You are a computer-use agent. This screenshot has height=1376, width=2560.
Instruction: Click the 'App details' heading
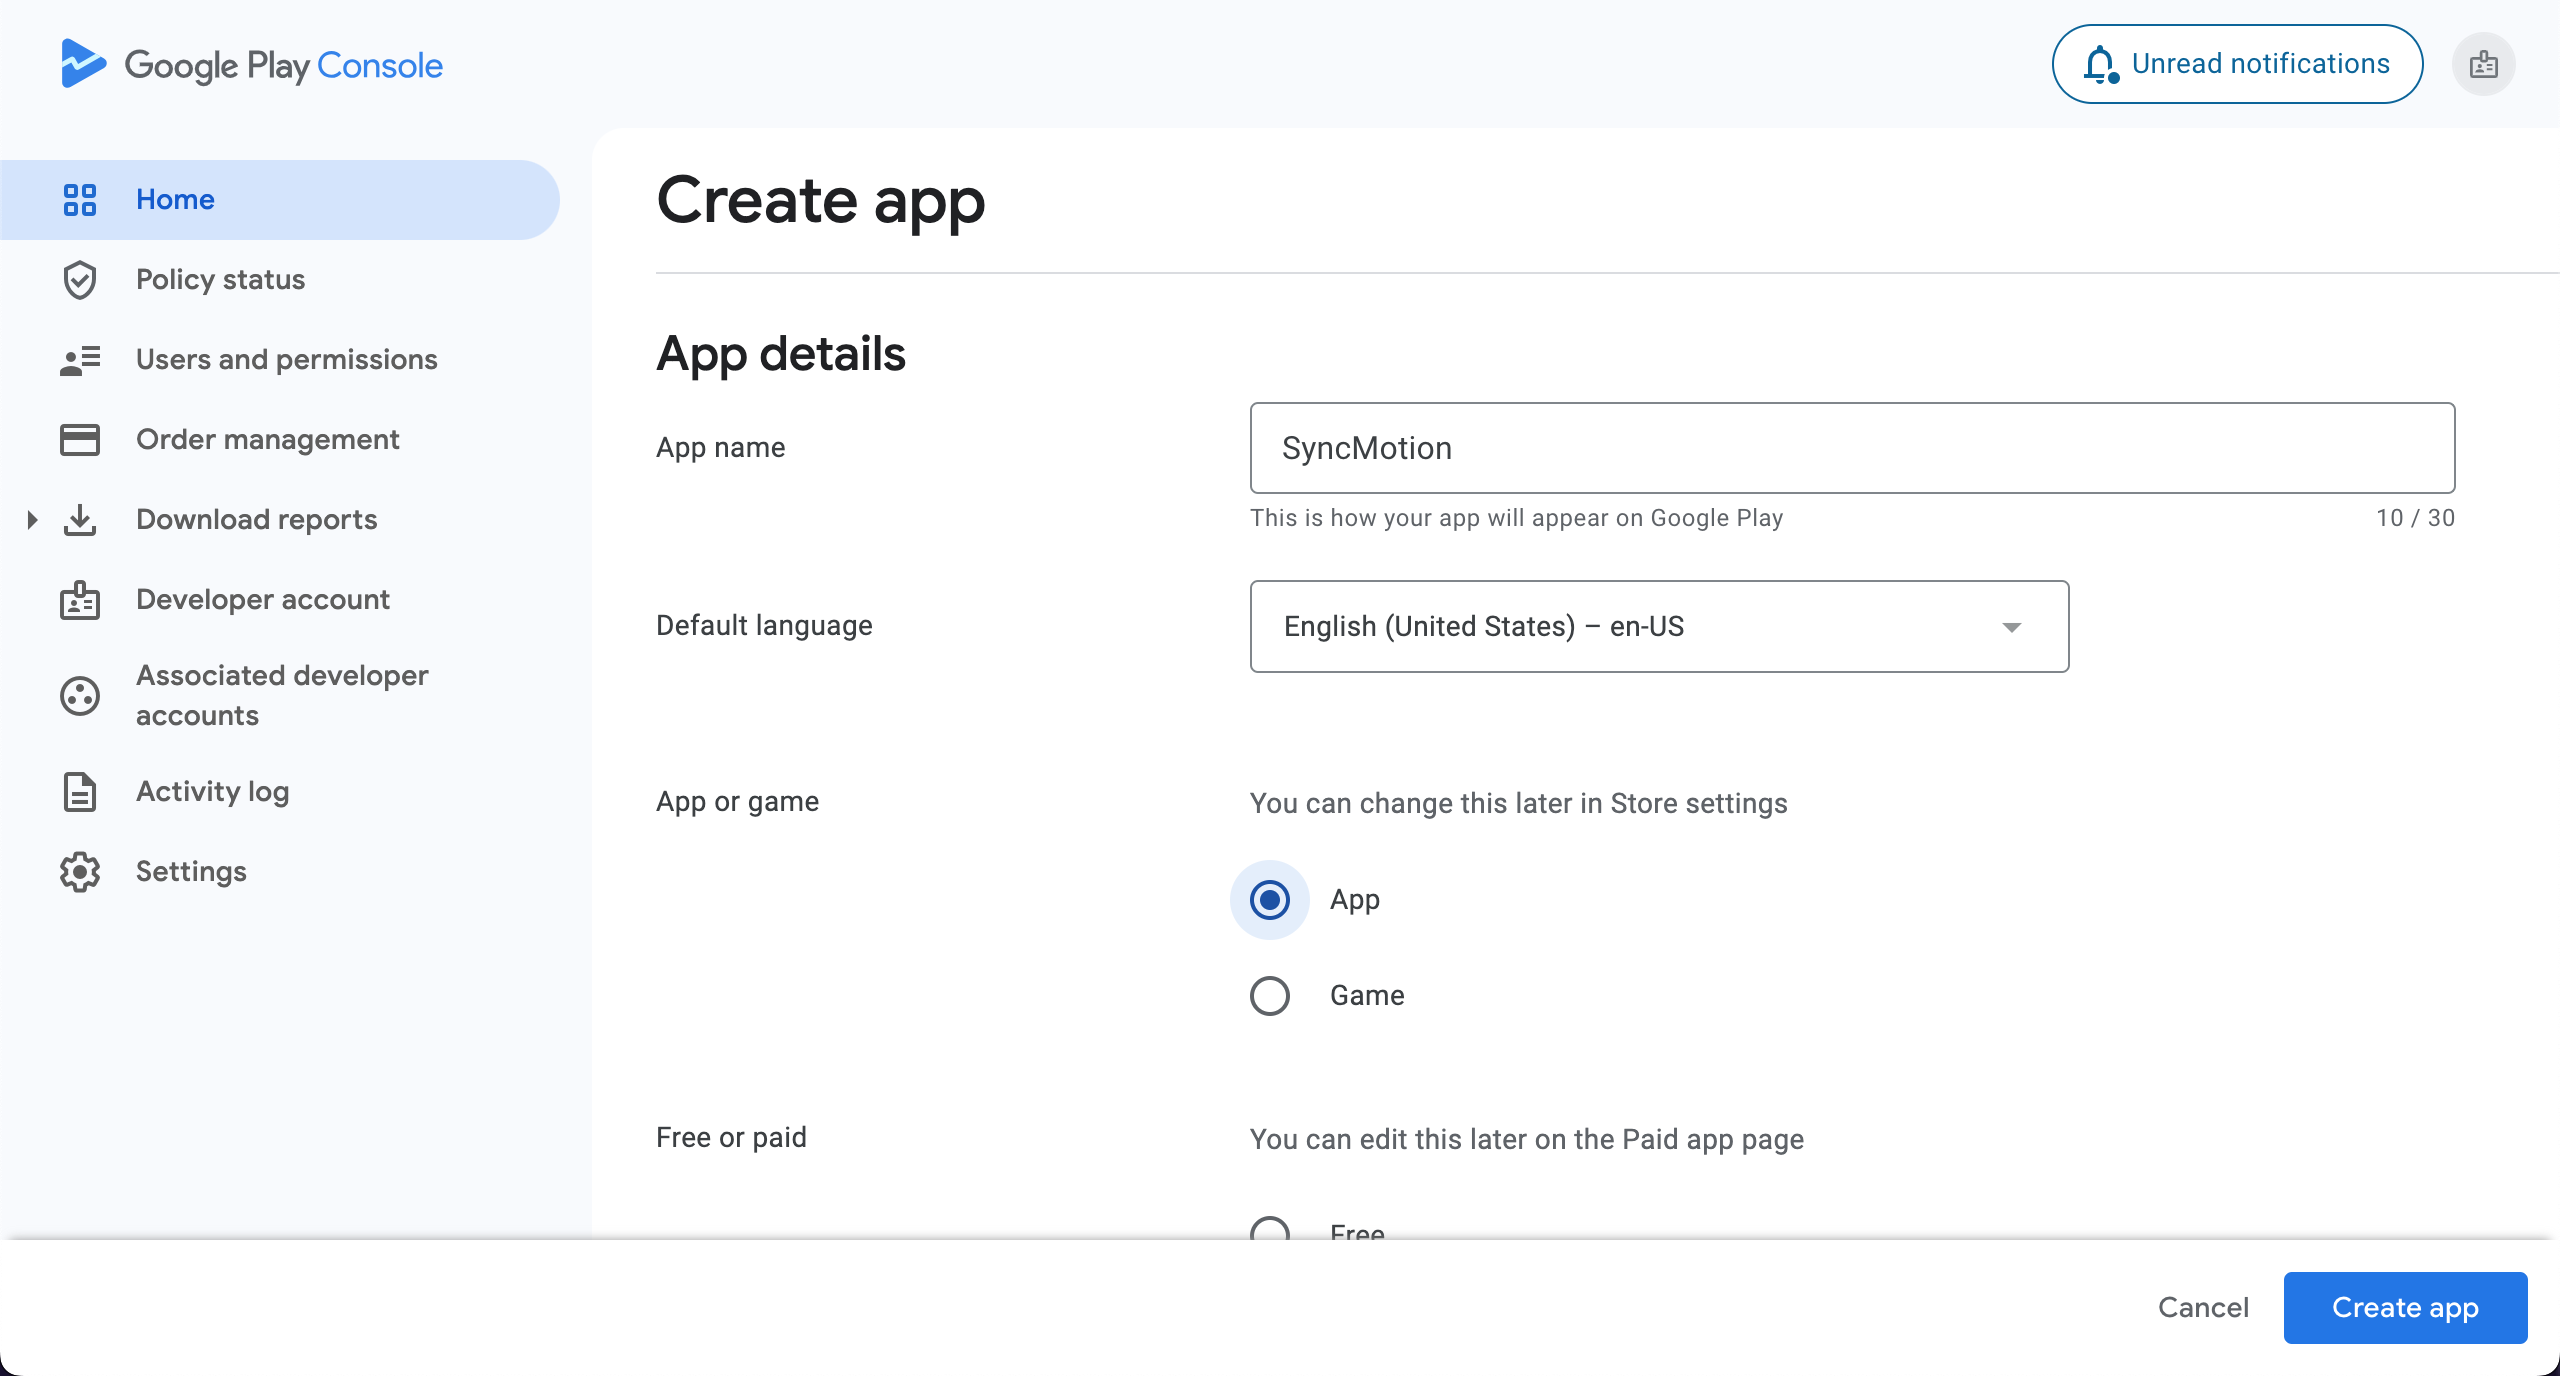pos(781,354)
